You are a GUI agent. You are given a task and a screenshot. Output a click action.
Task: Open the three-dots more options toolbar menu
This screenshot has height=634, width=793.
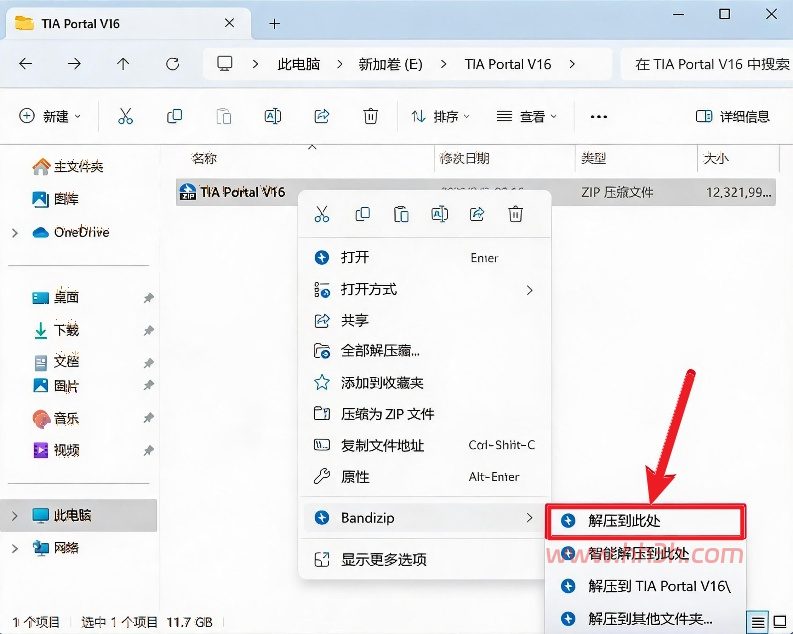(x=598, y=117)
